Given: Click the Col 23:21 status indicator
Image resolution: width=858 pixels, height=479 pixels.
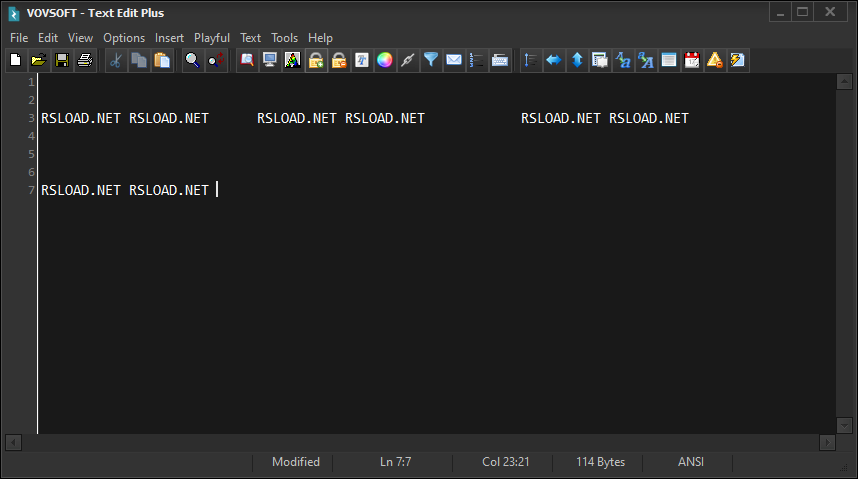Looking at the screenshot, I should (506, 462).
